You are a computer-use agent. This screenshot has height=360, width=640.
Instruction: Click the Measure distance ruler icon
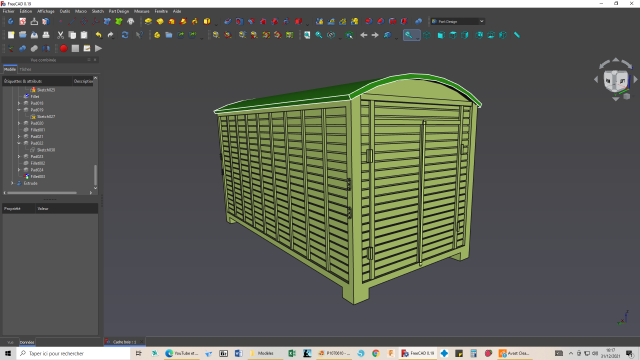(x=517, y=35)
